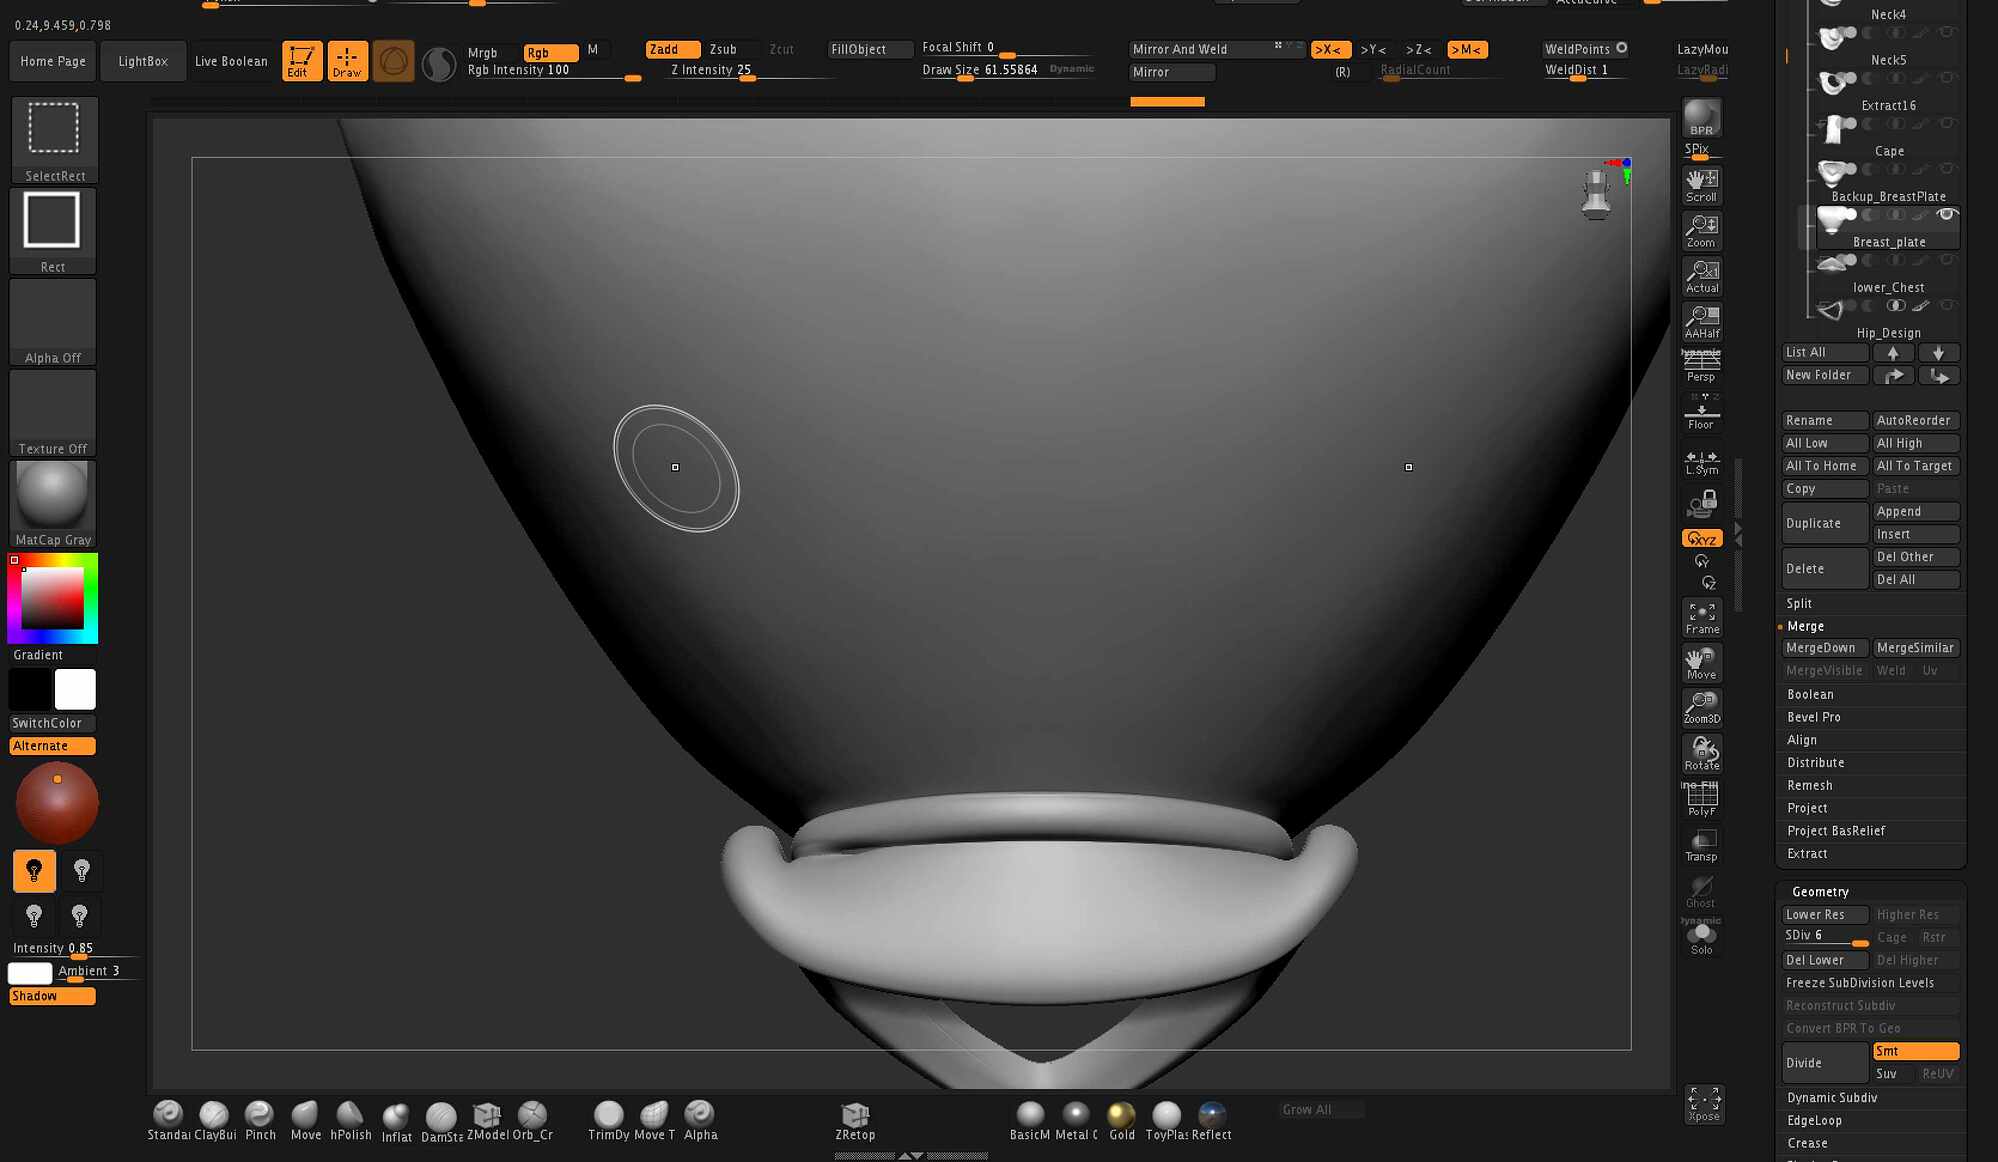The image size is (1998, 1162).
Task: Duplicate the current subtool
Action: 1824,523
